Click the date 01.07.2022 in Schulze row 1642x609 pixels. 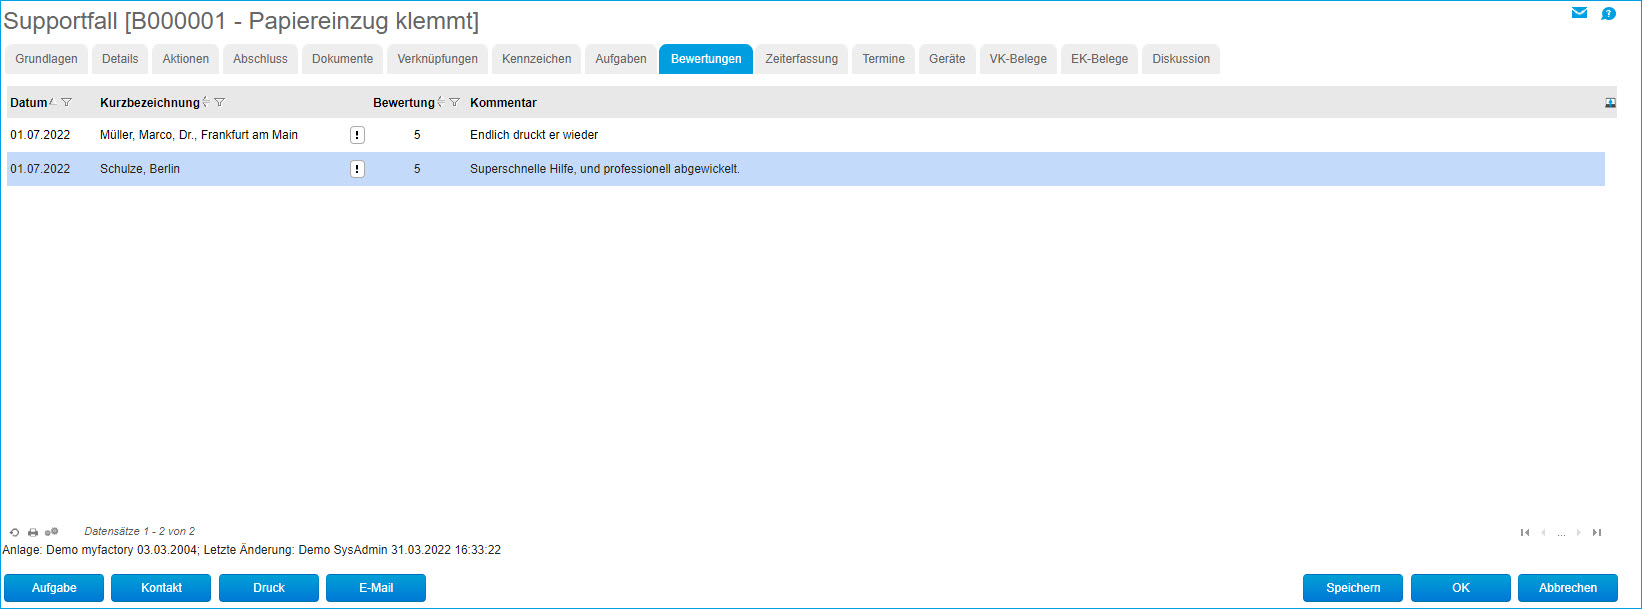coord(40,169)
